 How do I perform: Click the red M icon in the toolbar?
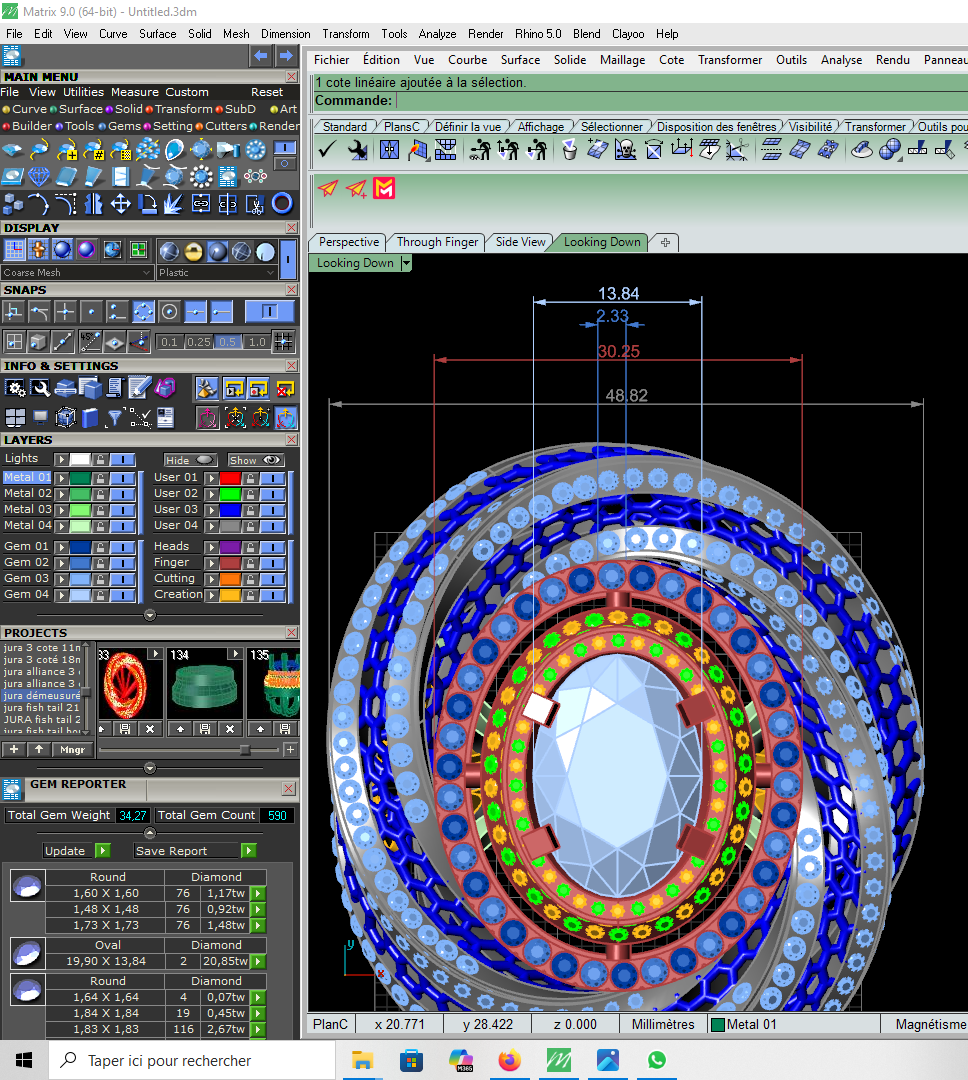[x=384, y=188]
